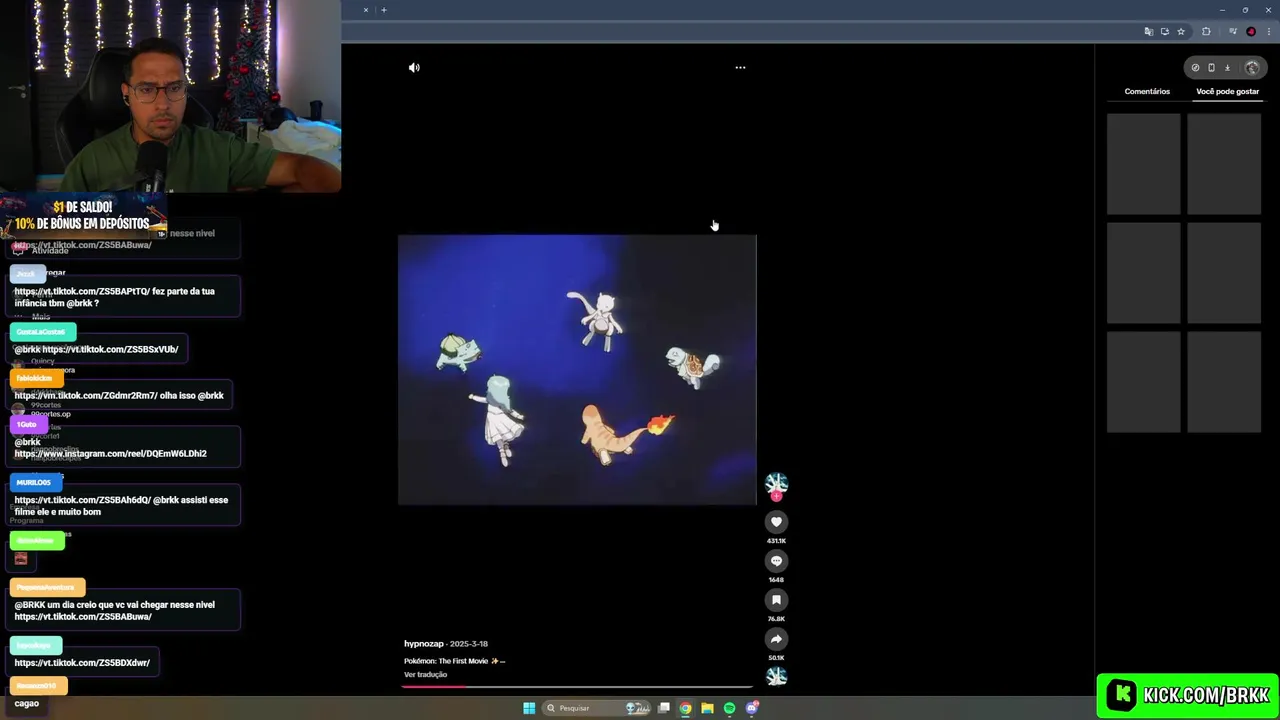Seek using the video progress bar
The image size is (1280, 720).
point(577,687)
